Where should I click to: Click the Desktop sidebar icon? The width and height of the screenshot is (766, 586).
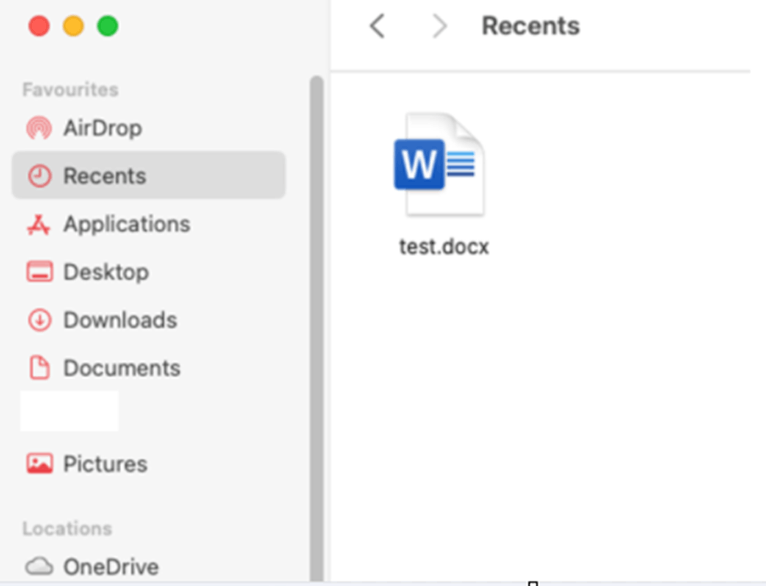click(39, 272)
